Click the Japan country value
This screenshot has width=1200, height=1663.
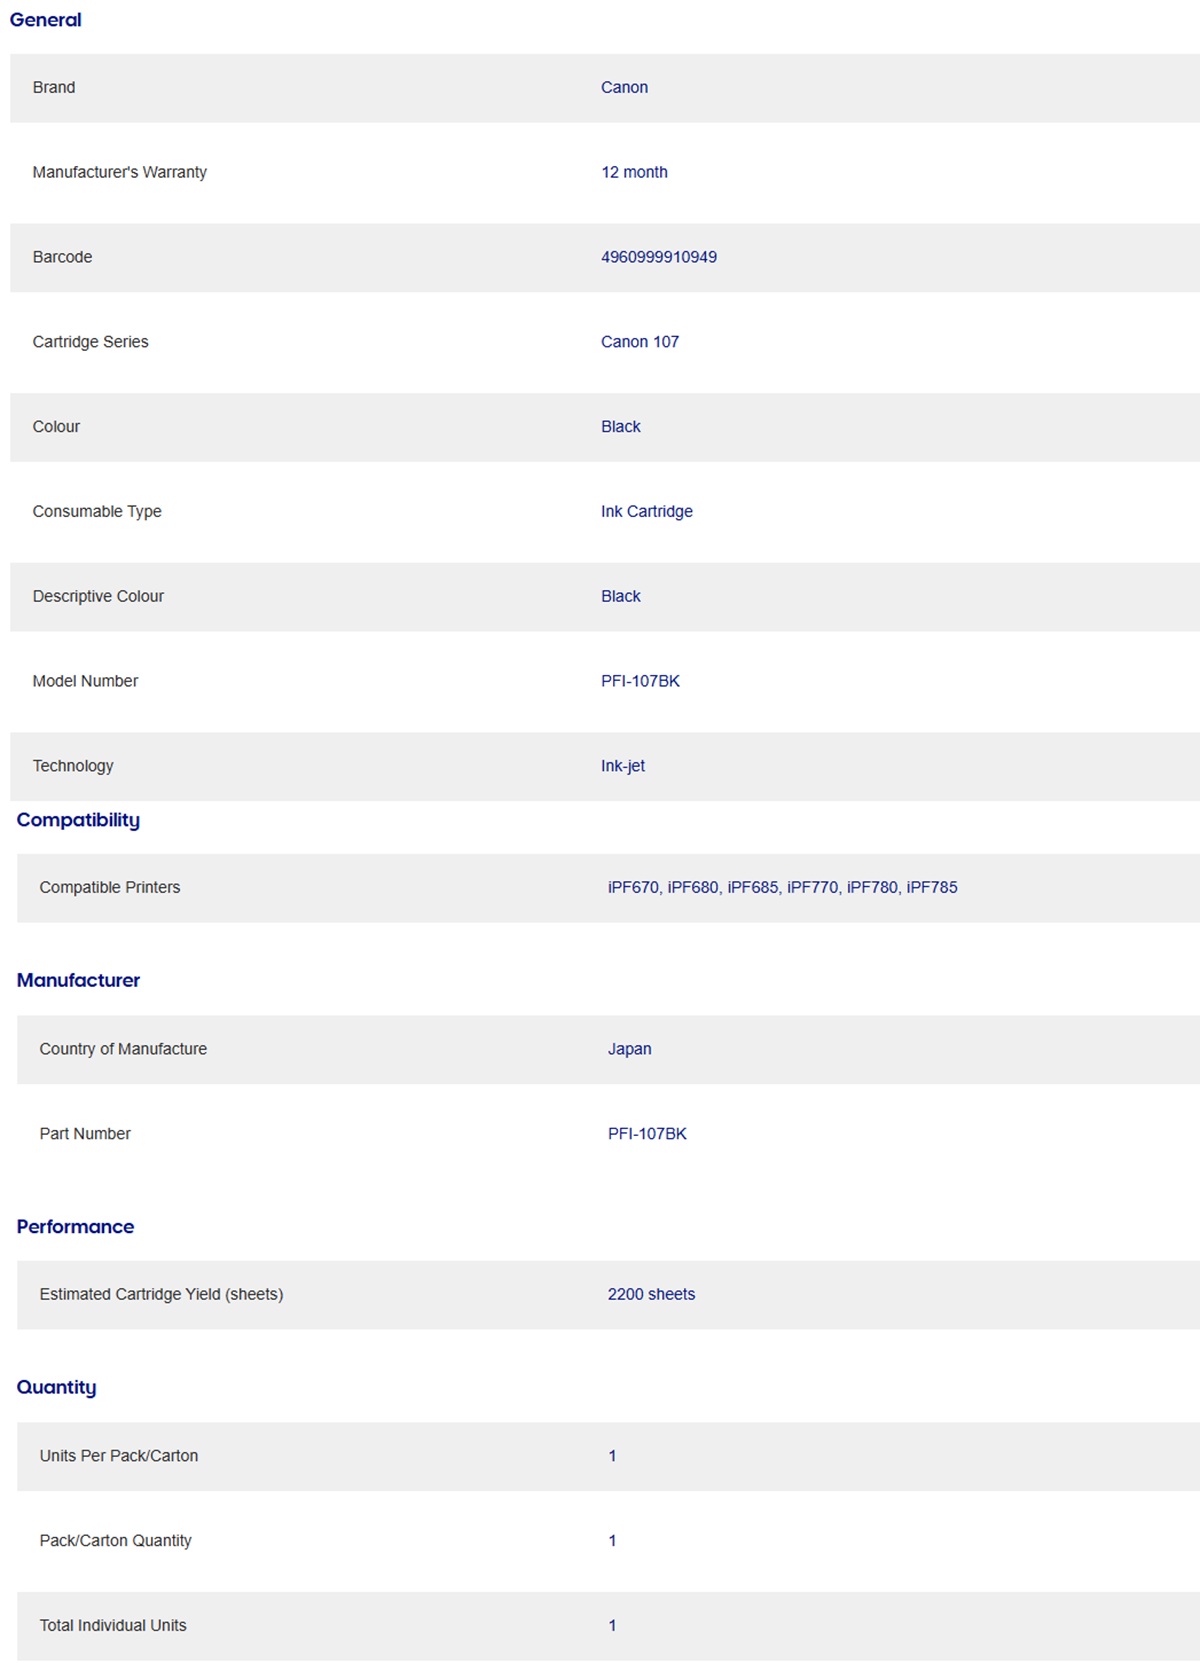point(629,1049)
